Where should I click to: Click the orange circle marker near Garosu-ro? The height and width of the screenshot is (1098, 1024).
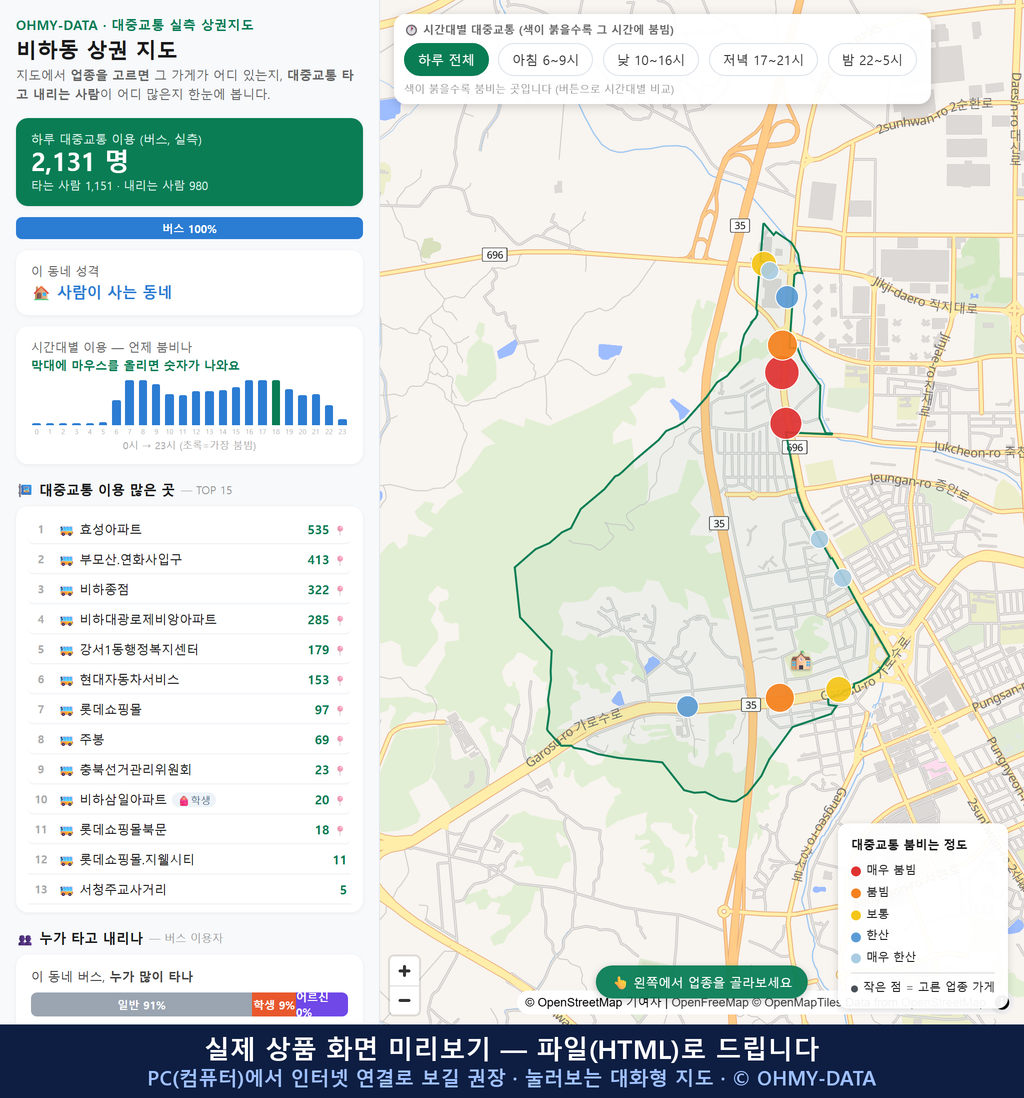(780, 697)
